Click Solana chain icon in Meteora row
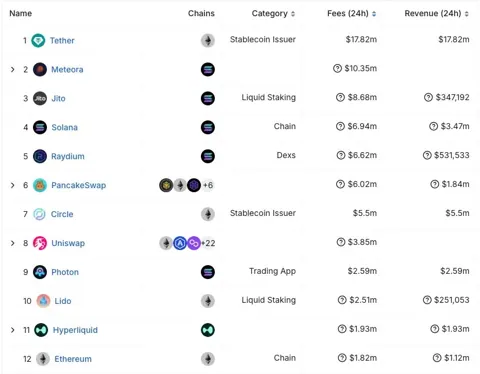 pos(208,70)
